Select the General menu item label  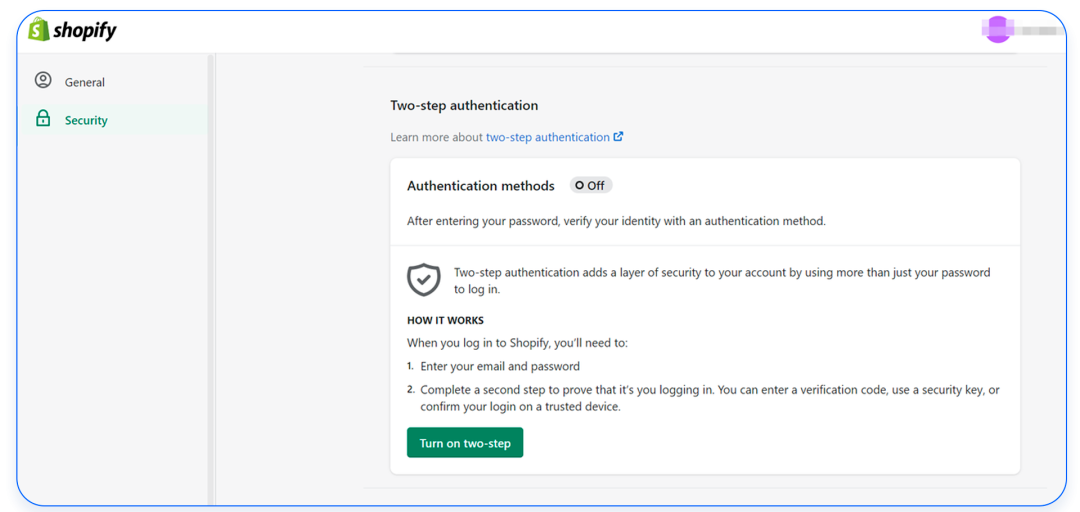[x=85, y=82]
